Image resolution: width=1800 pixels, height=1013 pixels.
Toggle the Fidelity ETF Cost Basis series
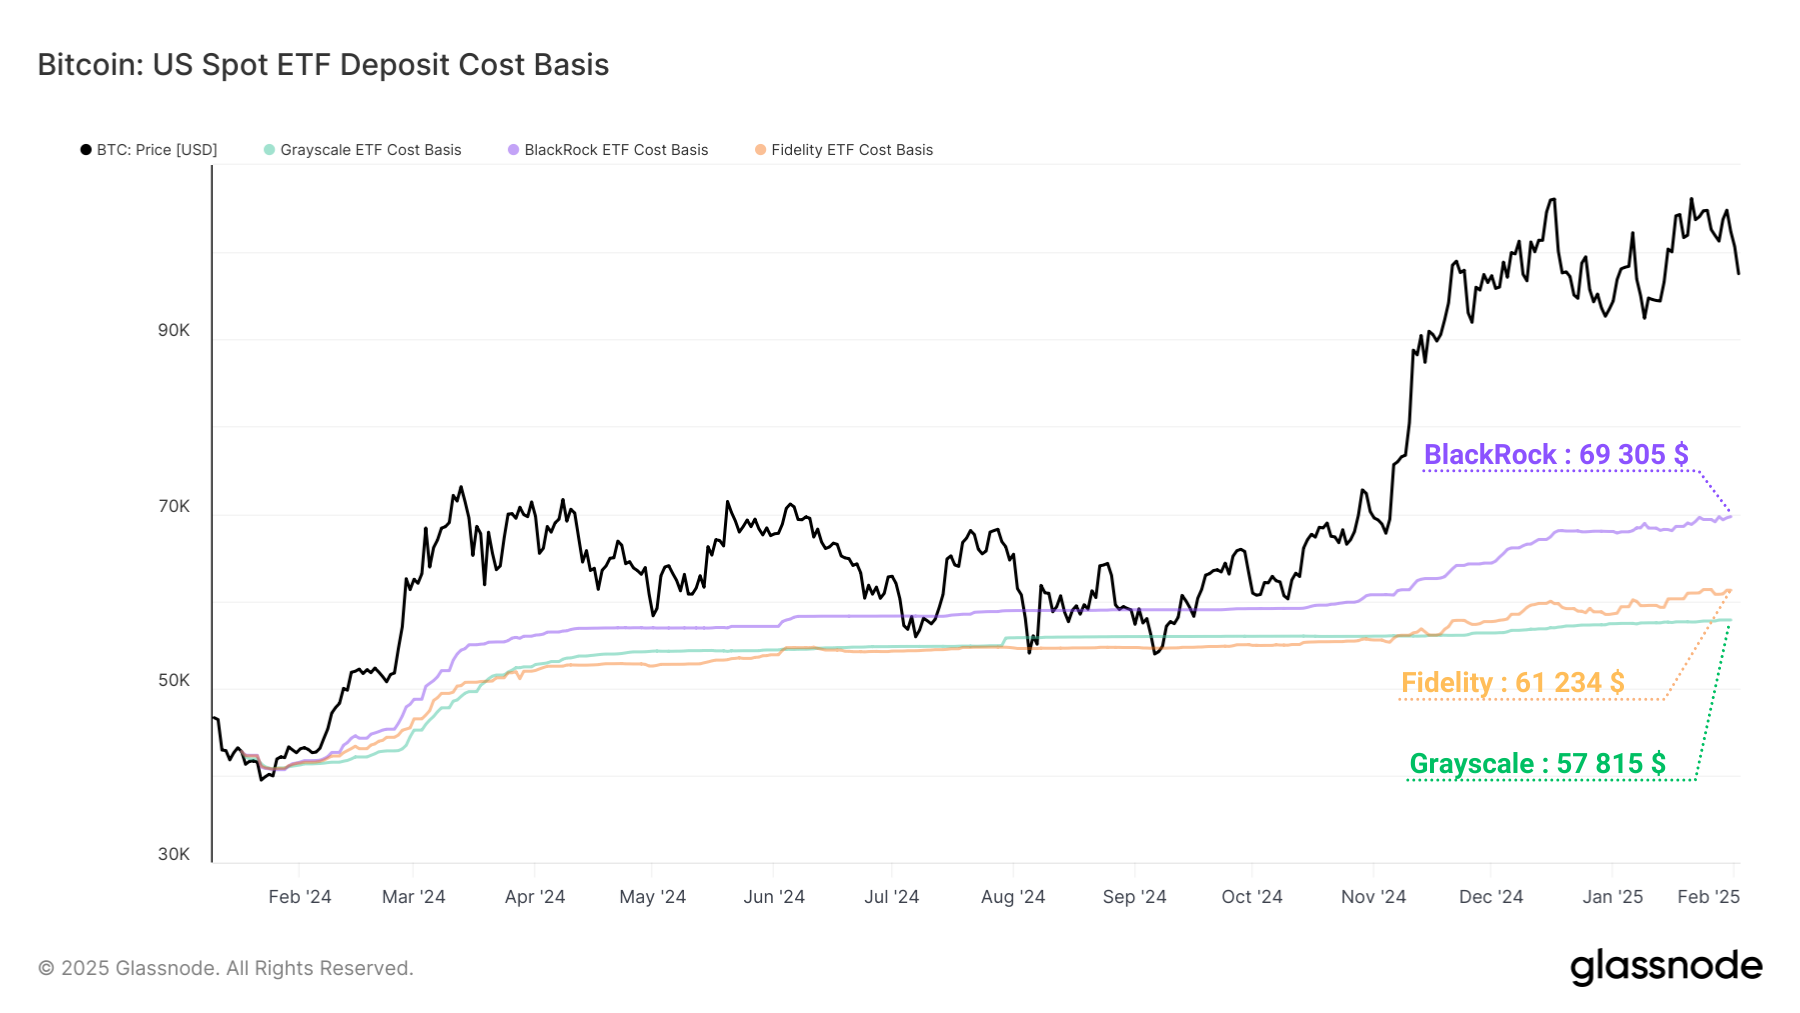pyautogui.click(x=853, y=149)
